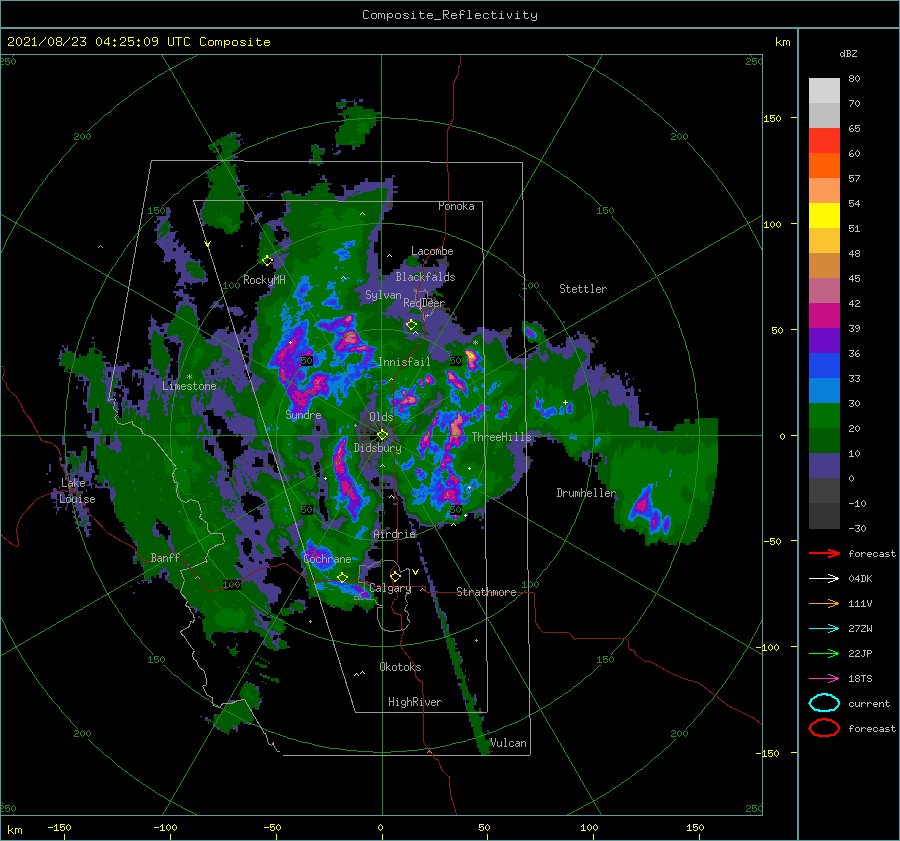The height and width of the screenshot is (841, 900).
Task: Select the cyan 27ZW arrow legend icon
Action: click(824, 629)
